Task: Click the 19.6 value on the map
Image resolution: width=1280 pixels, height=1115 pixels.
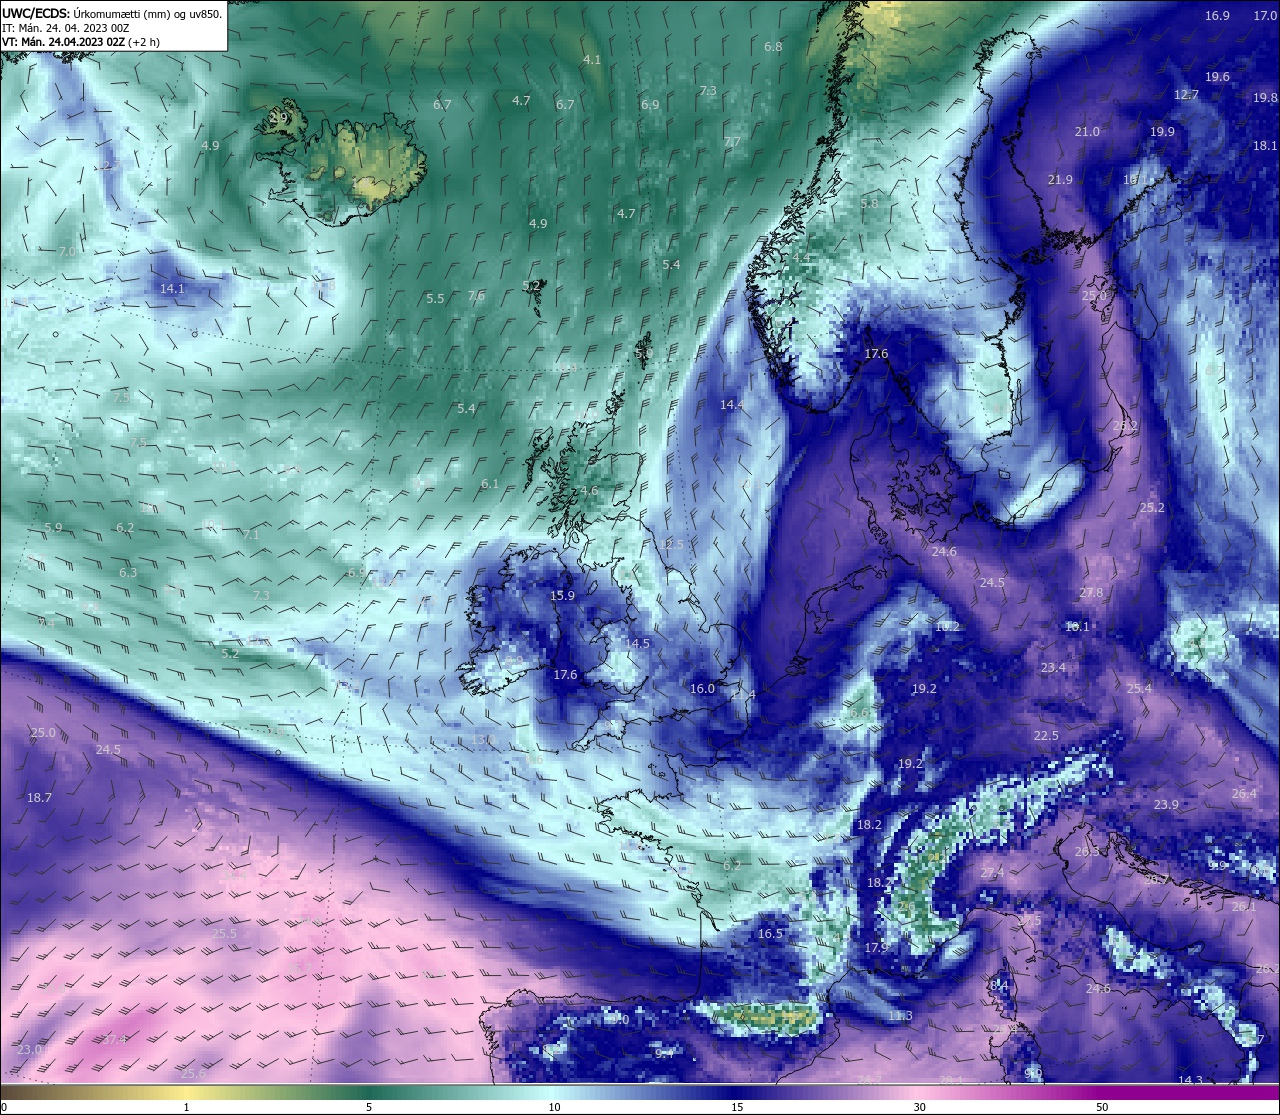Action: (1217, 77)
